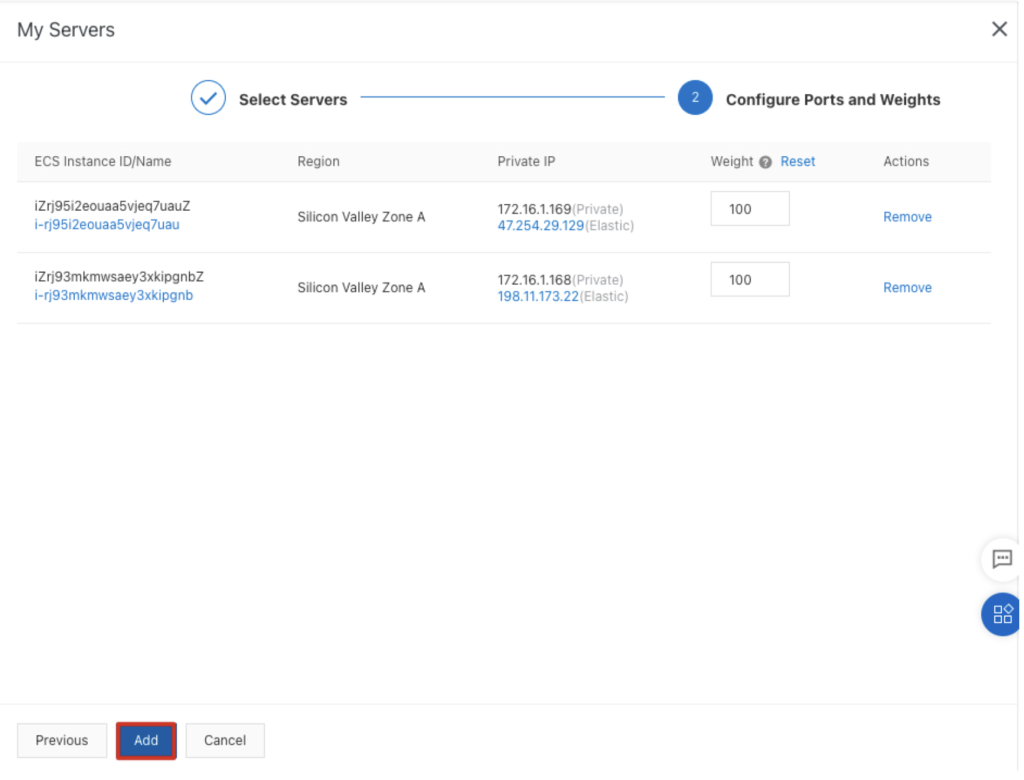Open instance link i-rj95i2eouaa5vjeq7uau
Image resolution: width=1024 pixels, height=780 pixels.
click(x=107, y=225)
